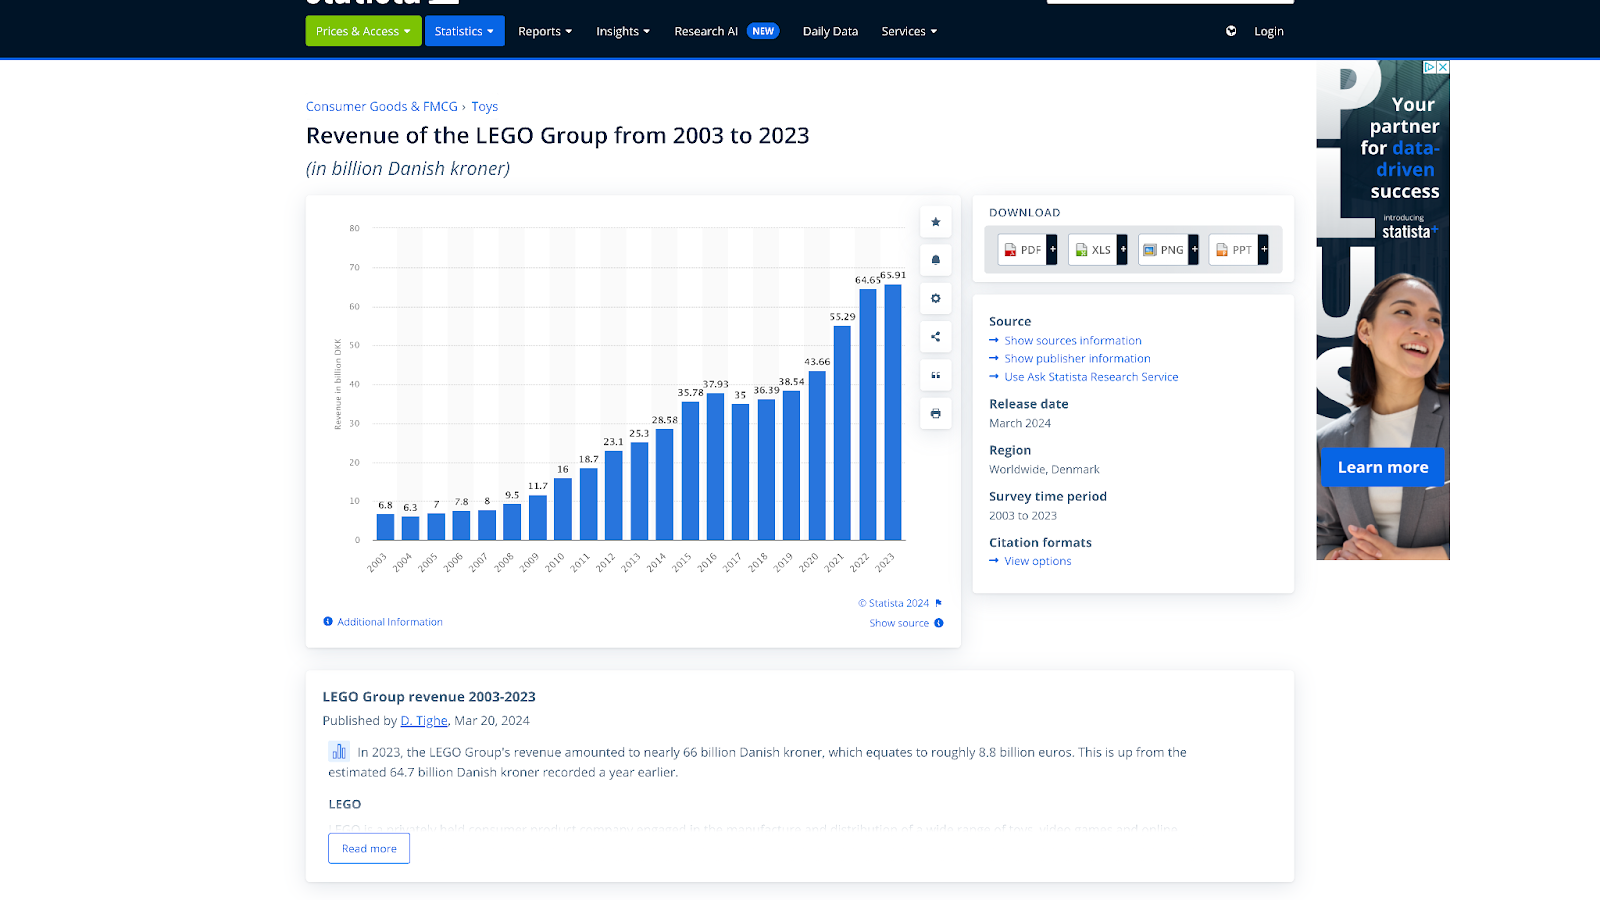
Task: Click the bell notification icon beside chart
Action: [x=935, y=260]
